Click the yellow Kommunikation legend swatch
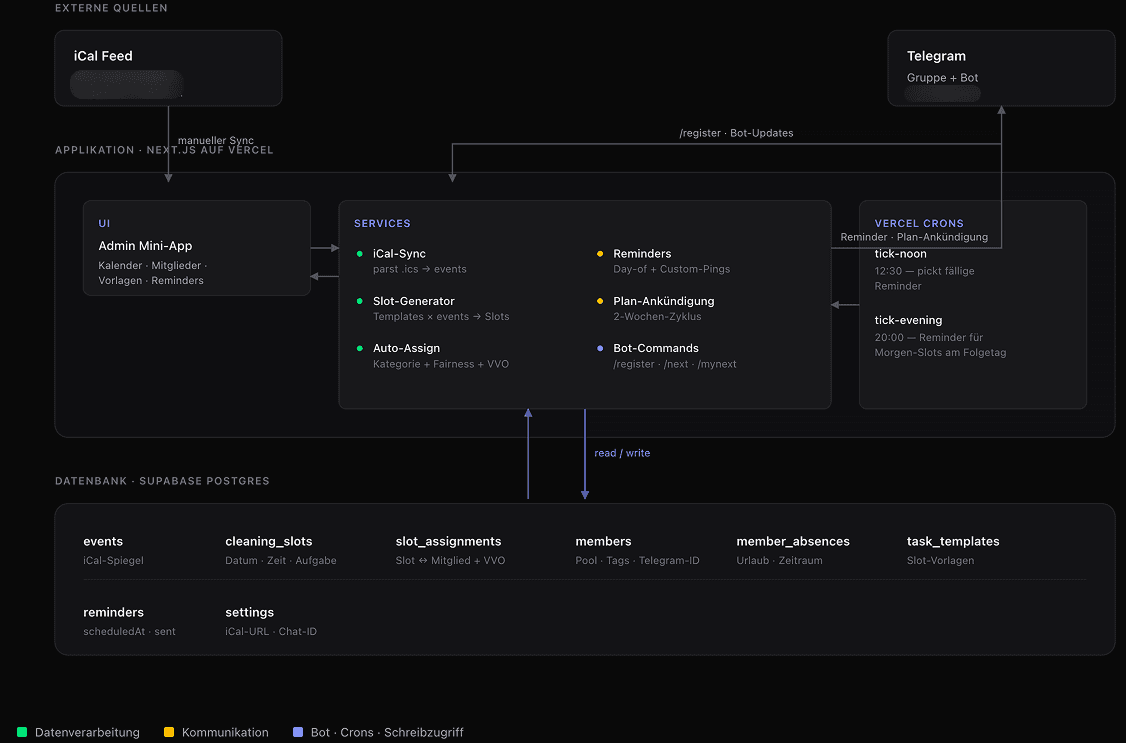Viewport: 1126px width, 743px height. click(169, 732)
